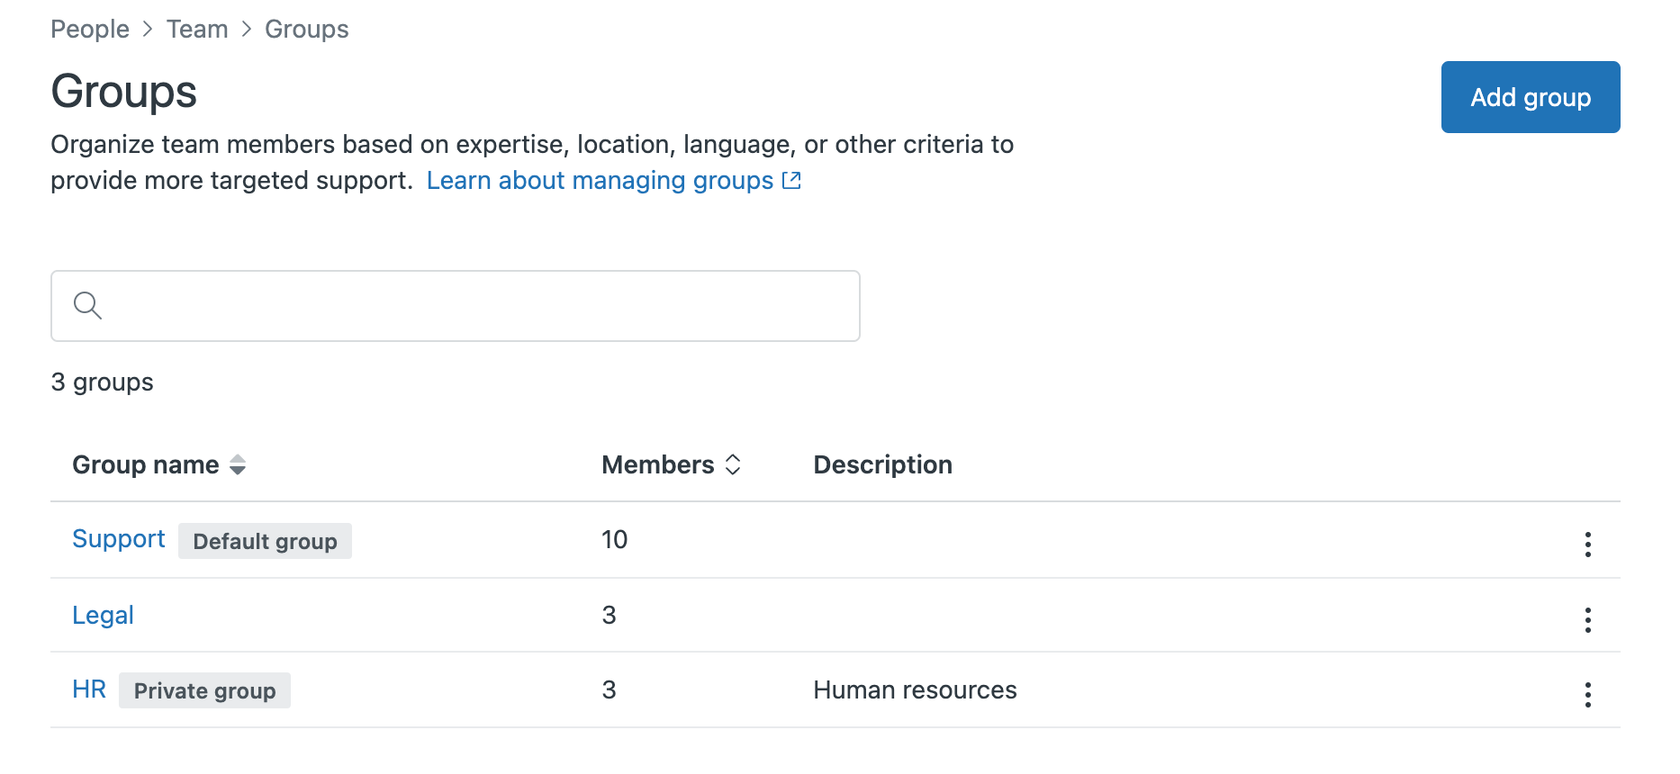1680x774 pixels.
Task: Click the external link icon after the help link
Action: point(791,181)
